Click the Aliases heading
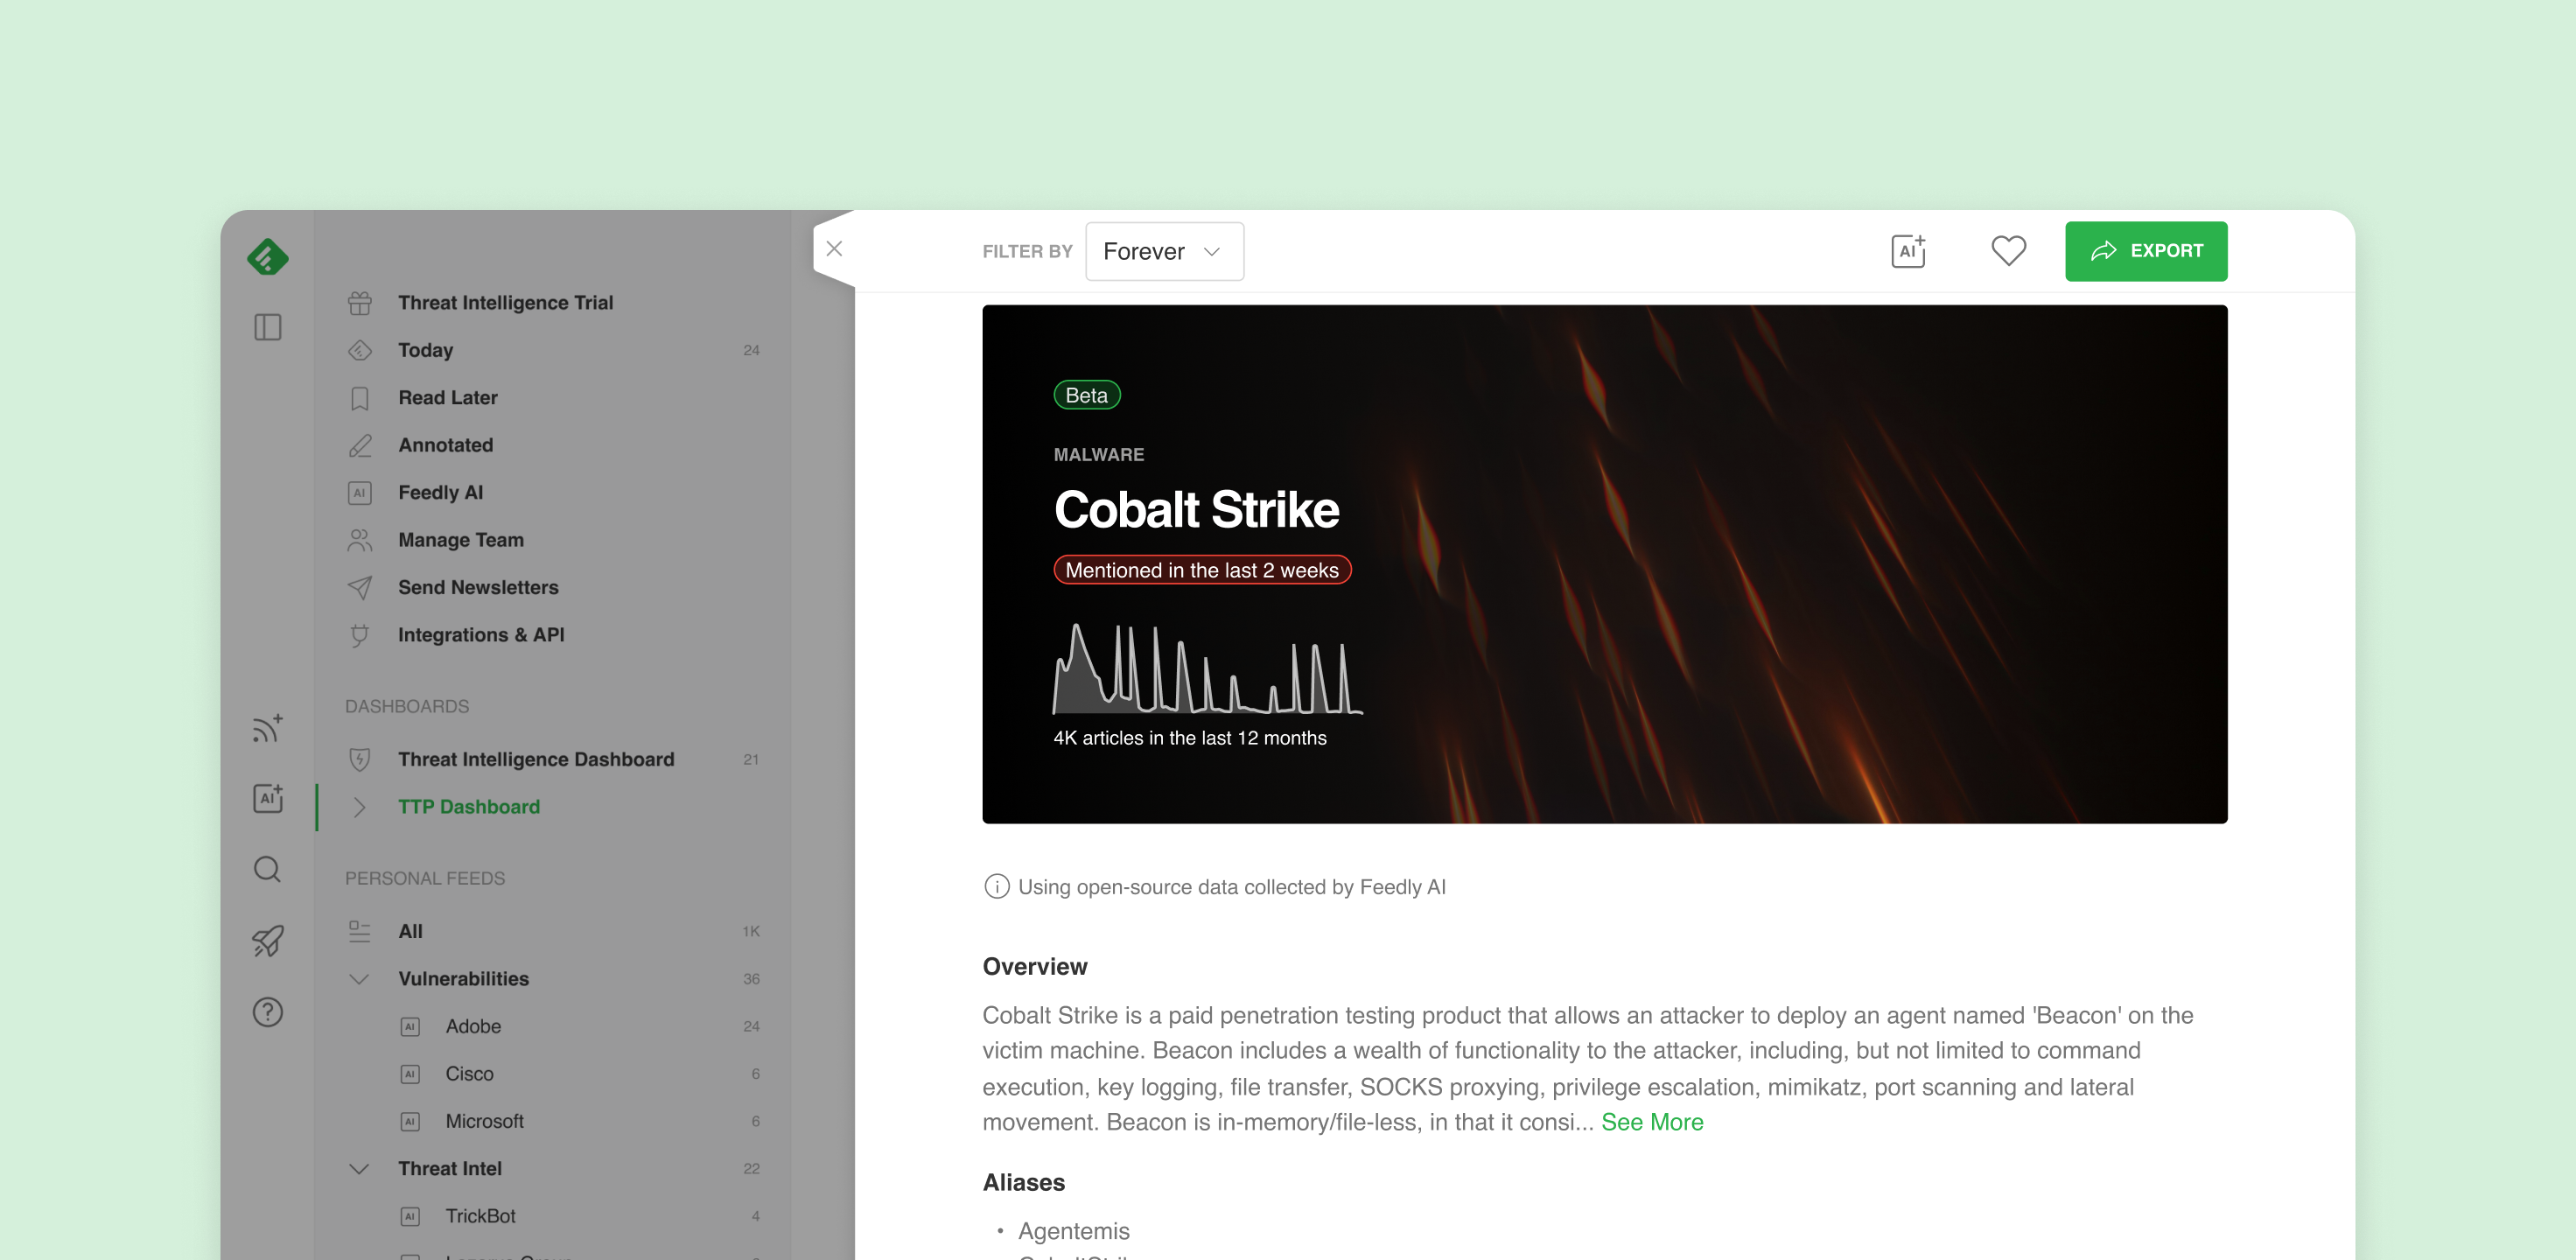 click(x=1024, y=1183)
